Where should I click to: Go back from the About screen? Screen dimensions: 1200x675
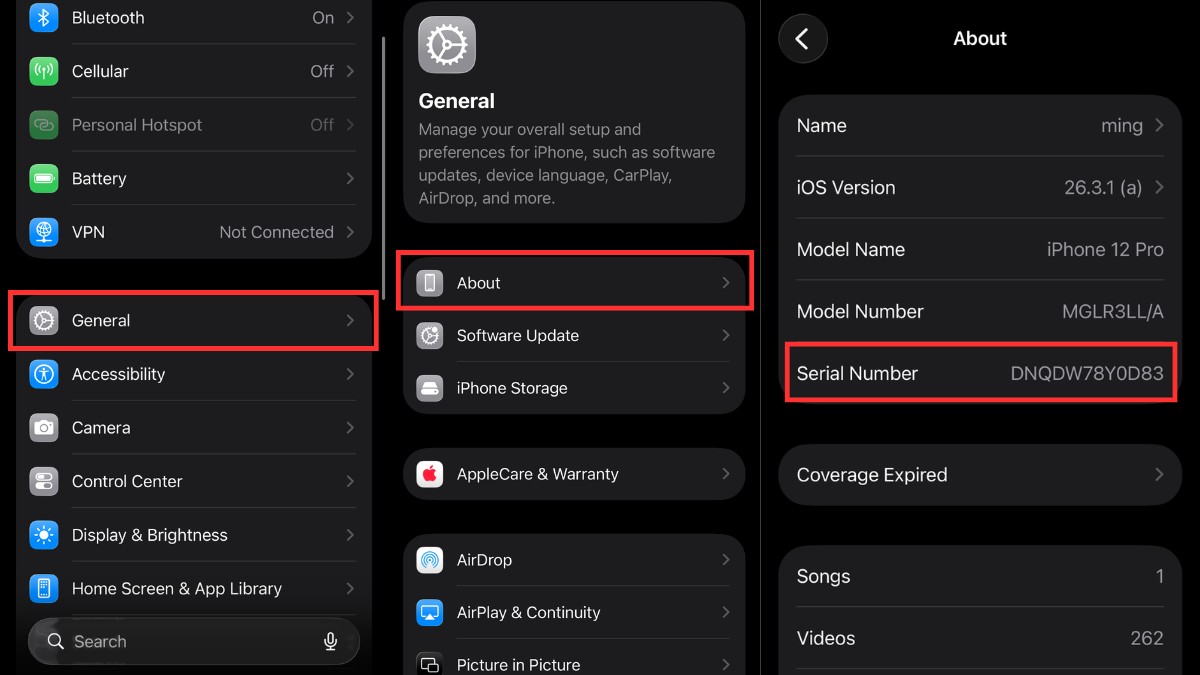[x=803, y=39]
